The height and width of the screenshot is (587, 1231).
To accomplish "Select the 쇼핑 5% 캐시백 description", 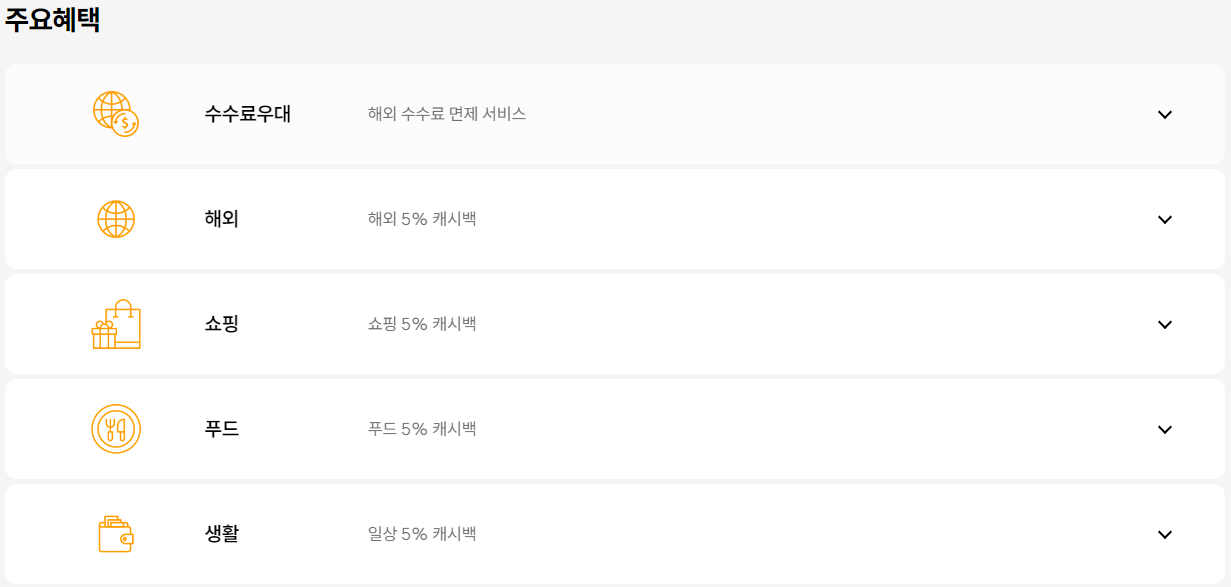I will [x=424, y=323].
